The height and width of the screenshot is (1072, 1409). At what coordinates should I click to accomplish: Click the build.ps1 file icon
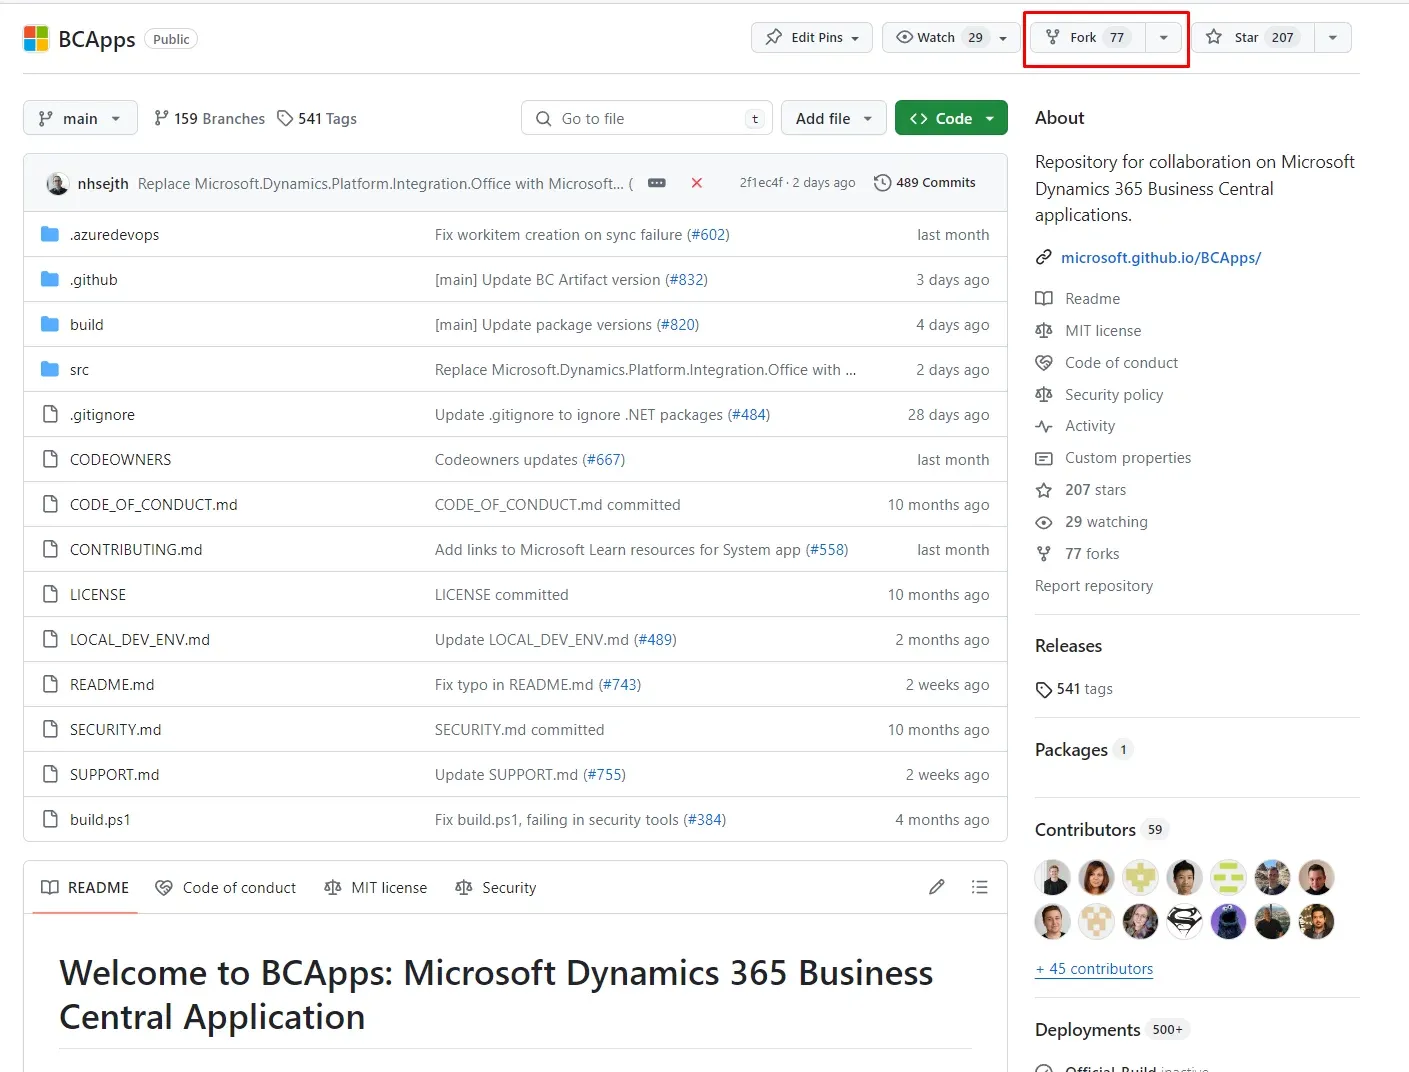(50, 819)
